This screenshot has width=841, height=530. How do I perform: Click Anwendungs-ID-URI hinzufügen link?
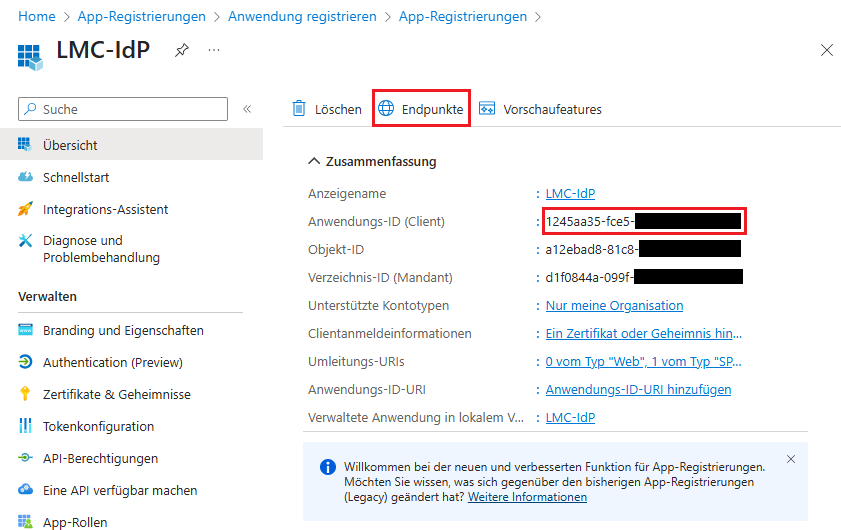click(638, 389)
